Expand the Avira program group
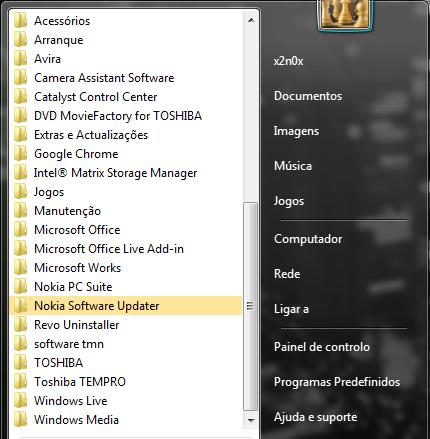Screen dimensions: 430x439 126,59
